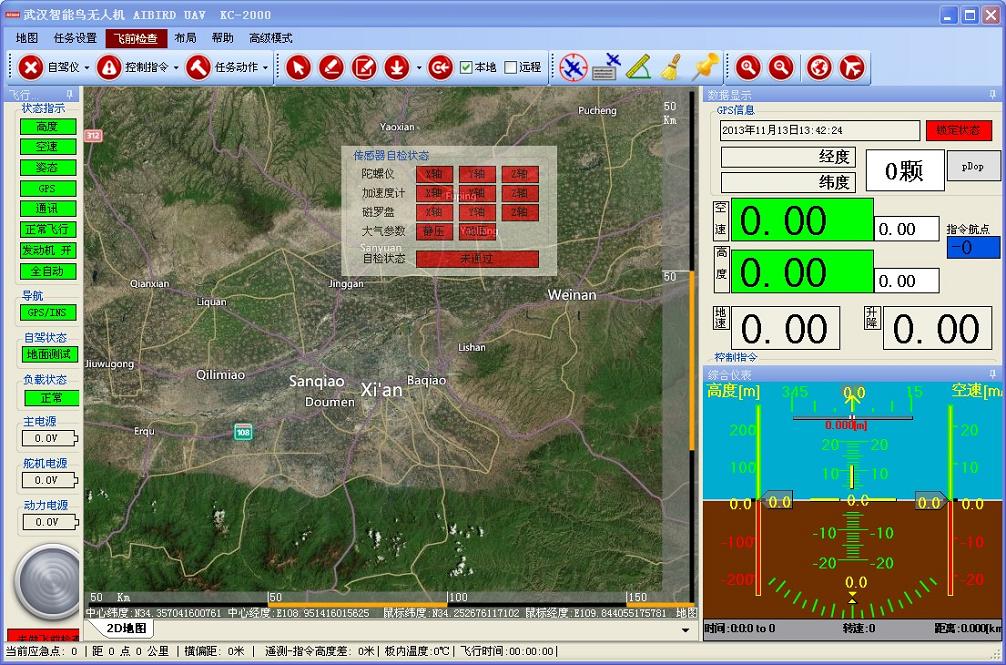This screenshot has height=665, width=1006.
Task: Open the 任务设置 menu
Action: (x=75, y=38)
